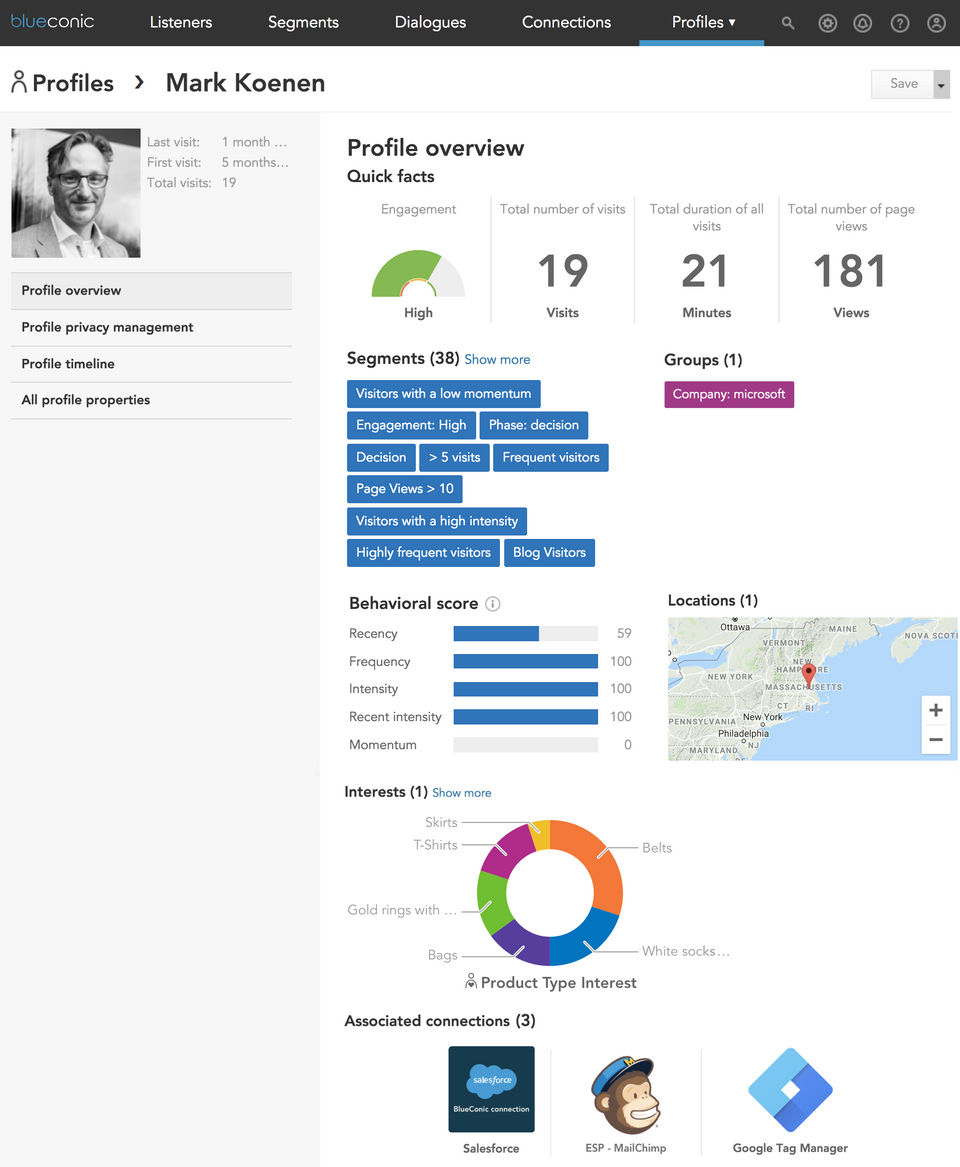Open the Segments tab
Screen dimensions: 960x1167
click(303, 22)
